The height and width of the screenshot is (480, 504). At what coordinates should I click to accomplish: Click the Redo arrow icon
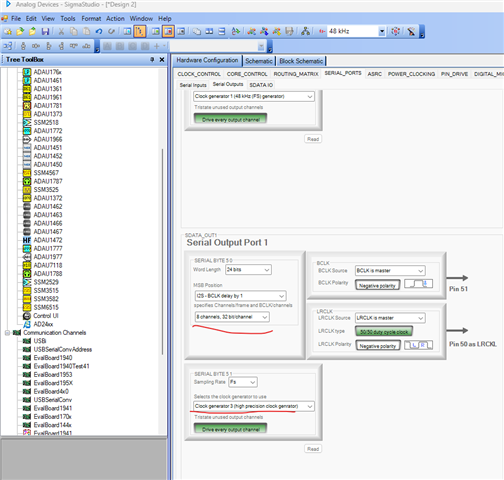pyautogui.click(x=111, y=31)
